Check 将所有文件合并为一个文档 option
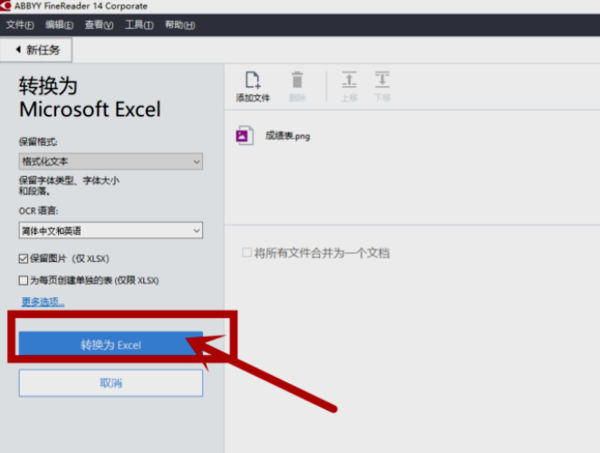 click(247, 253)
